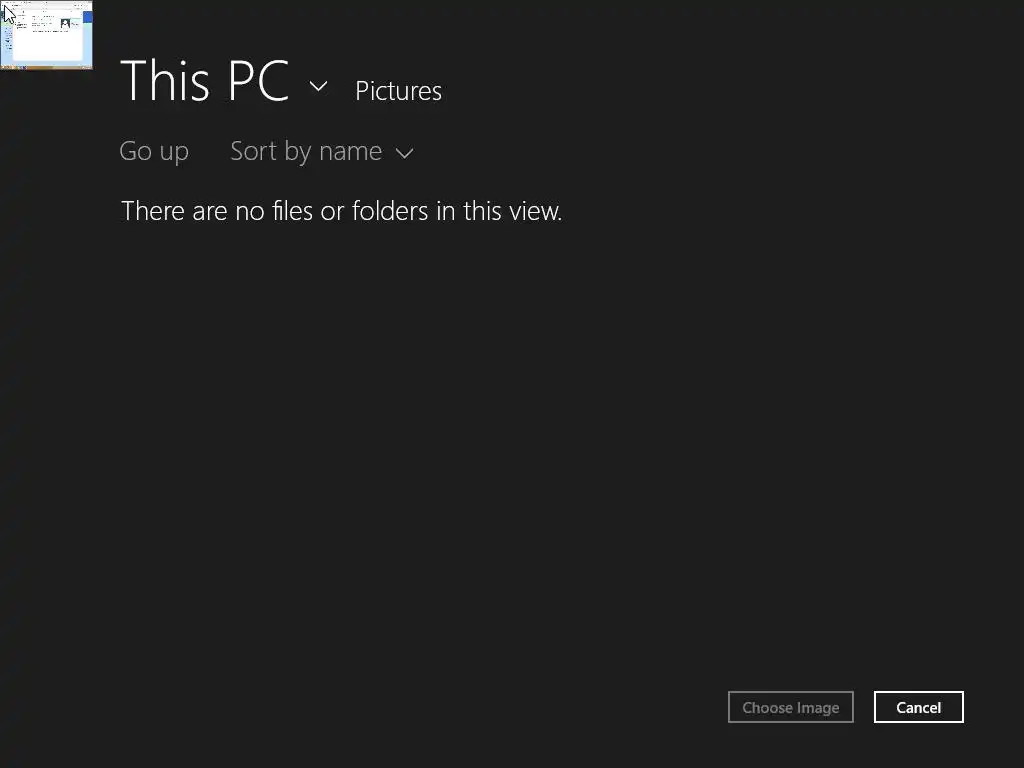The width and height of the screenshot is (1024, 768).
Task: Change file sorting via sort arrow
Action: click(x=404, y=153)
